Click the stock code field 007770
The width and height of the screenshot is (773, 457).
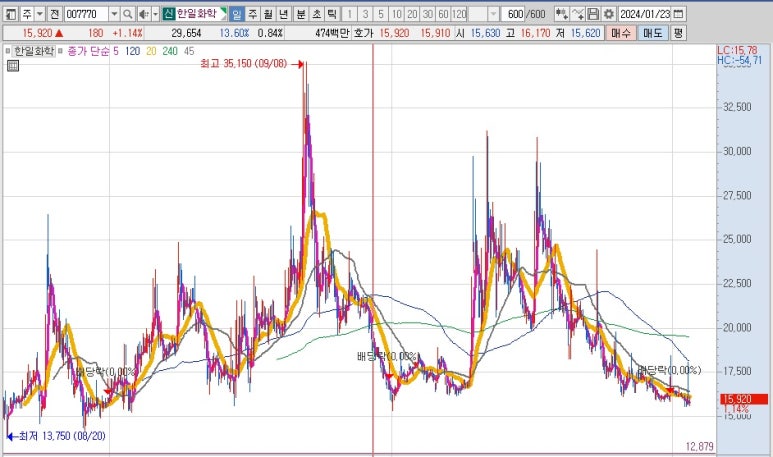click(86, 14)
